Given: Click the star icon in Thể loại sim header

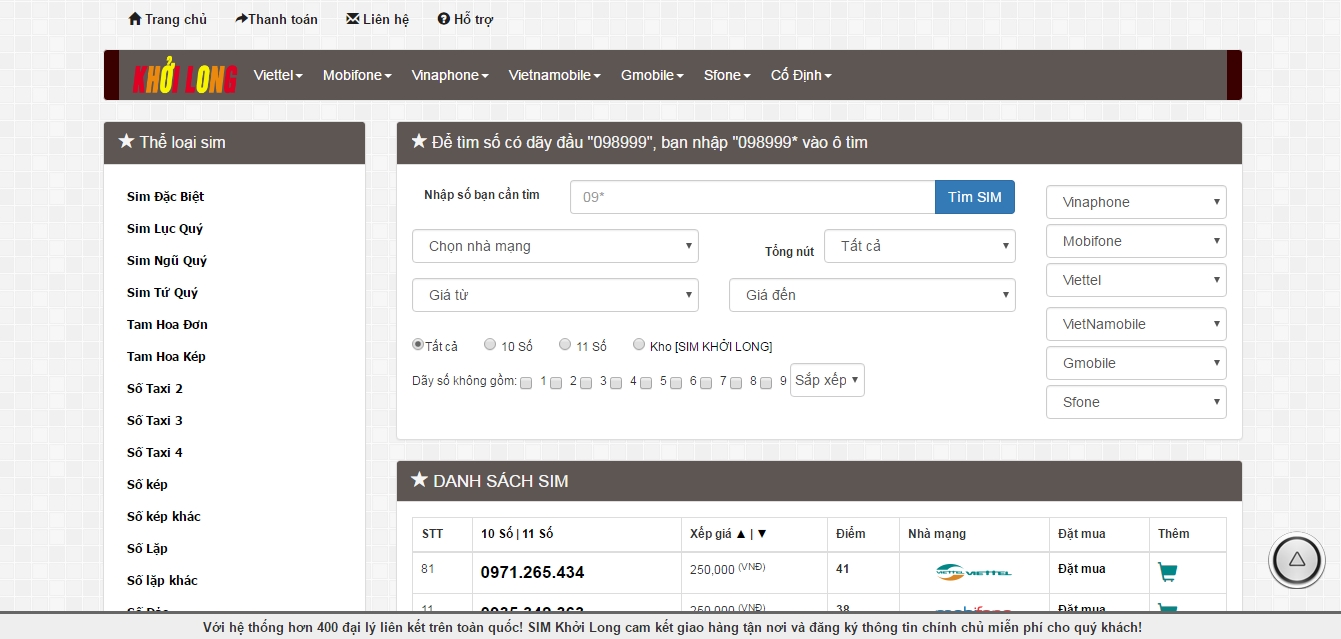Looking at the screenshot, I should point(126,141).
